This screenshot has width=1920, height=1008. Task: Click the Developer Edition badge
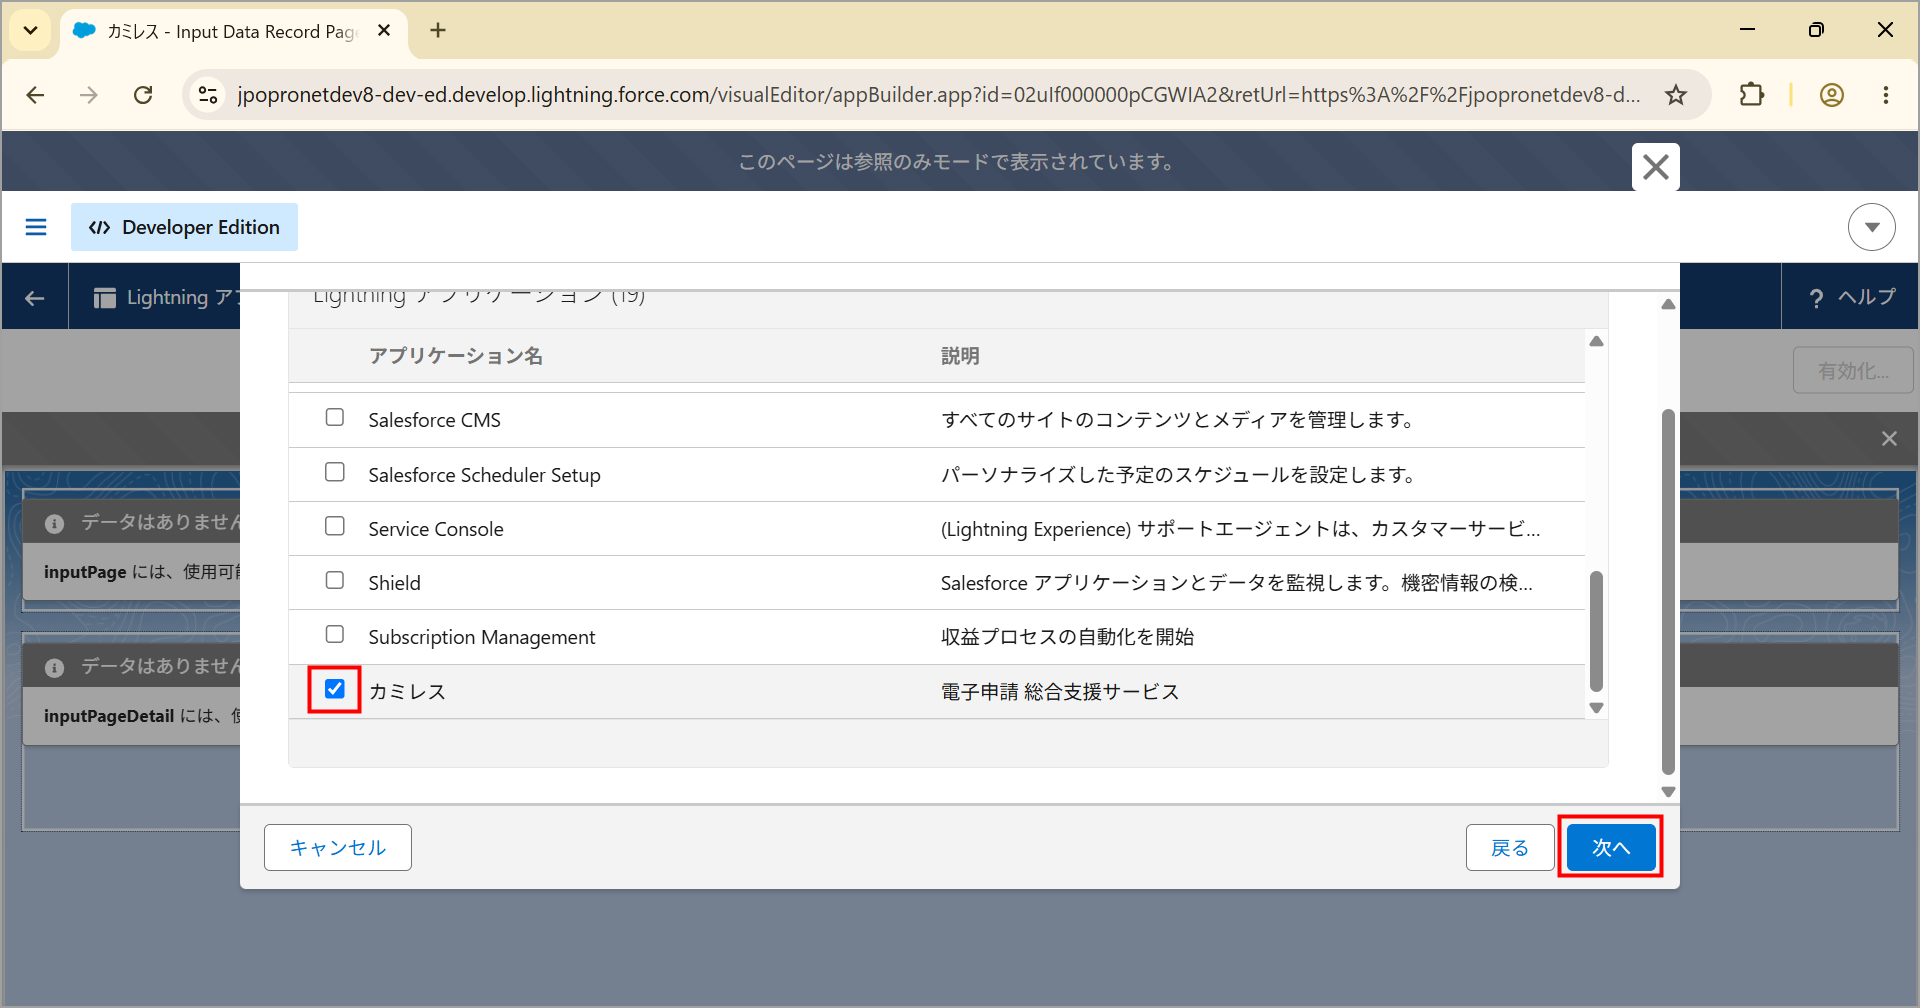184,227
